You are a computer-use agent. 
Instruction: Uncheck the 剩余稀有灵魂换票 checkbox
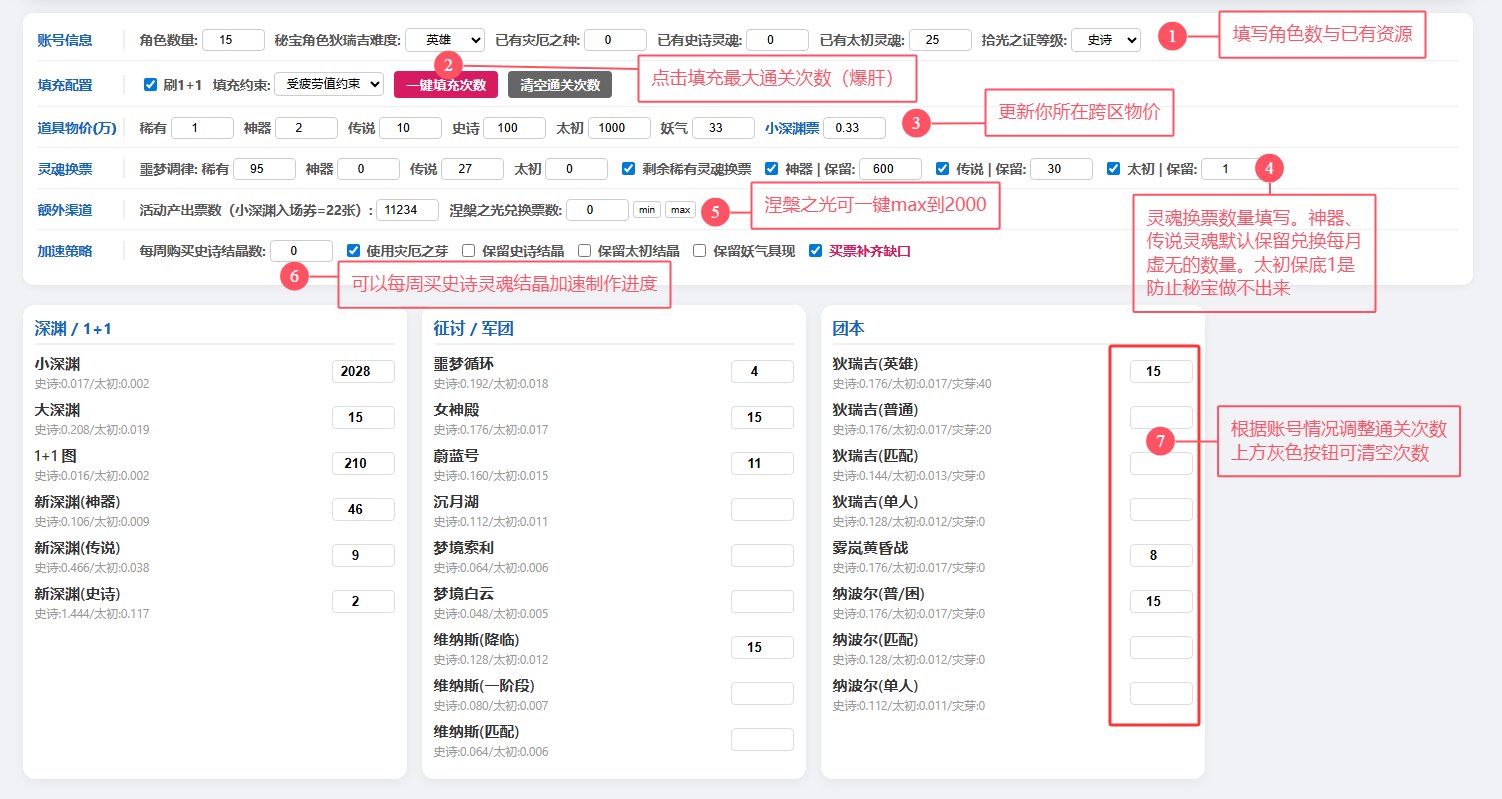[627, 169]
